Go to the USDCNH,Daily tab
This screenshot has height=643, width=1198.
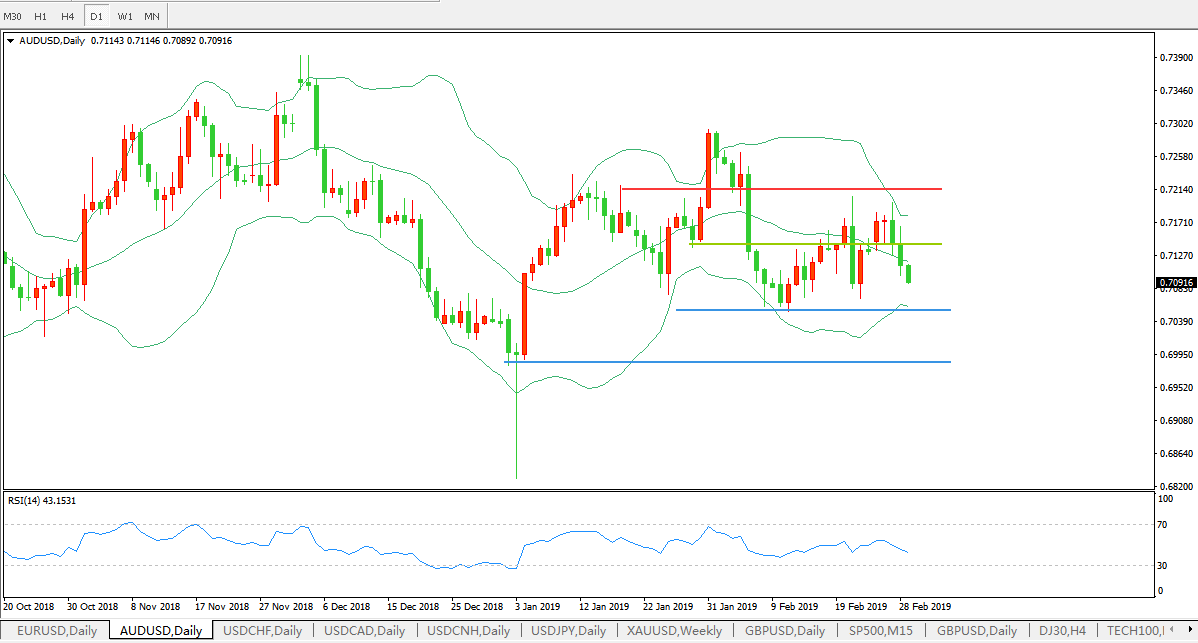tap(468, 631)
